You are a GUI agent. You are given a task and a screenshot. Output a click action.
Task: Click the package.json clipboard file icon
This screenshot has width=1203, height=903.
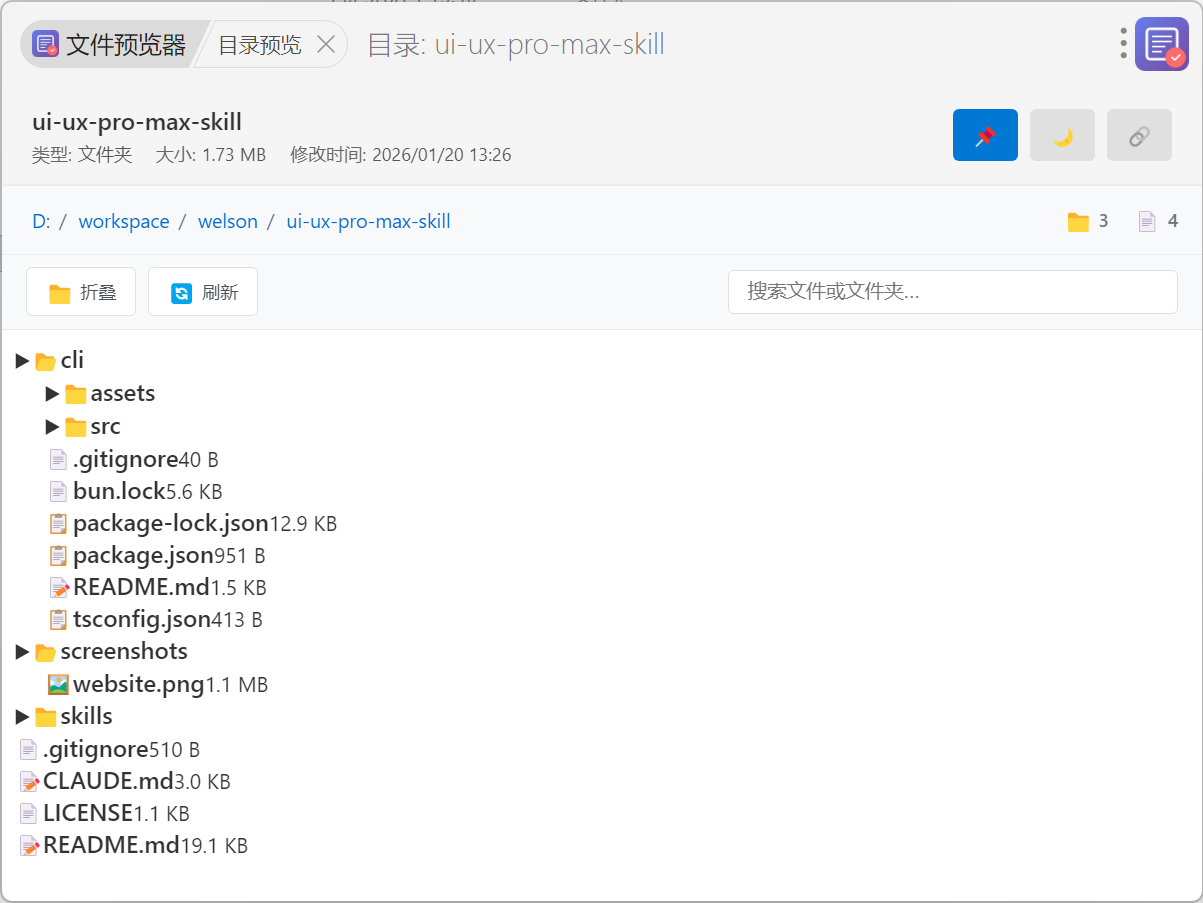tap(59, 555)
